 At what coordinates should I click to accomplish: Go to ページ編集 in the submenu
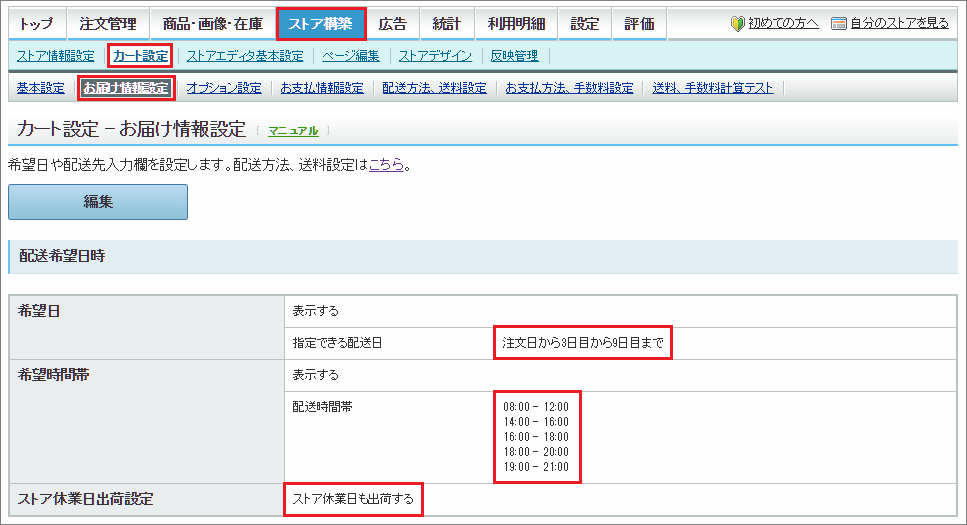[351, 56]
